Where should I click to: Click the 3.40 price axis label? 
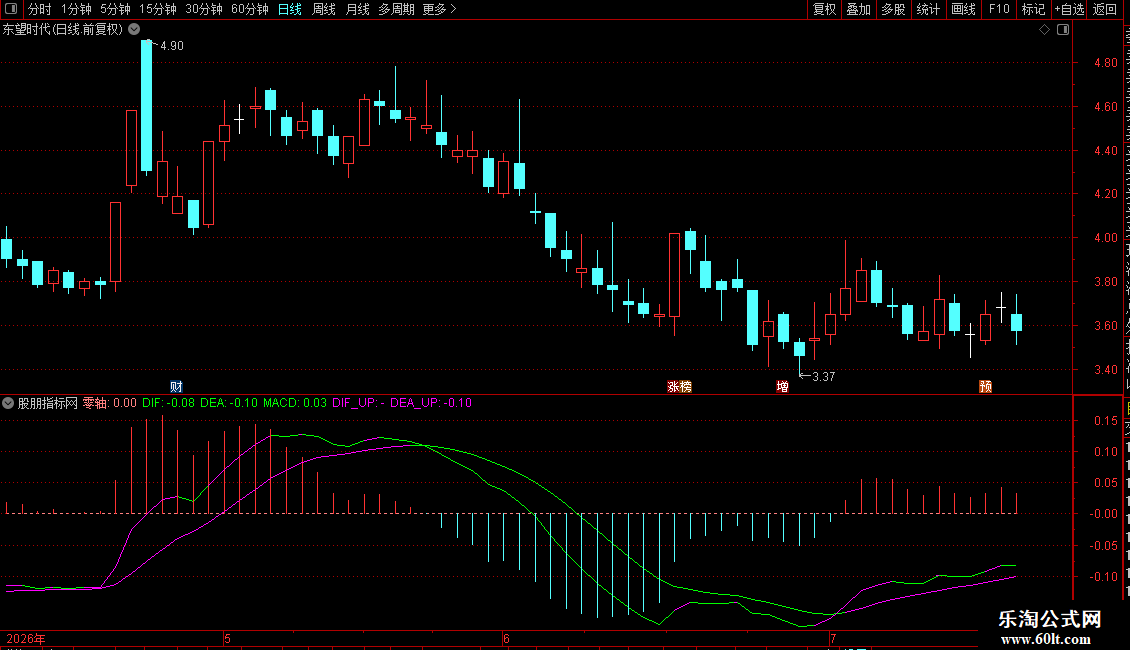click(1105, 370)
